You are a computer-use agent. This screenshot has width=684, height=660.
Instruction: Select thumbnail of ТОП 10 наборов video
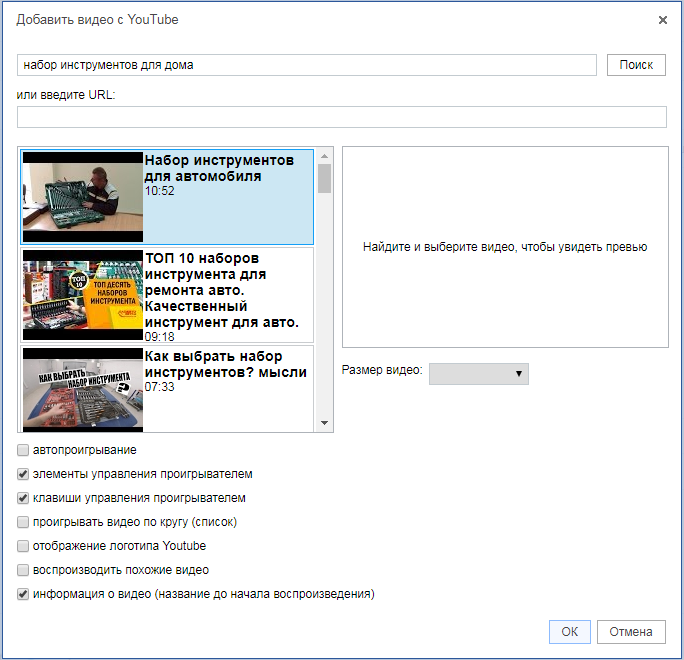83,295
